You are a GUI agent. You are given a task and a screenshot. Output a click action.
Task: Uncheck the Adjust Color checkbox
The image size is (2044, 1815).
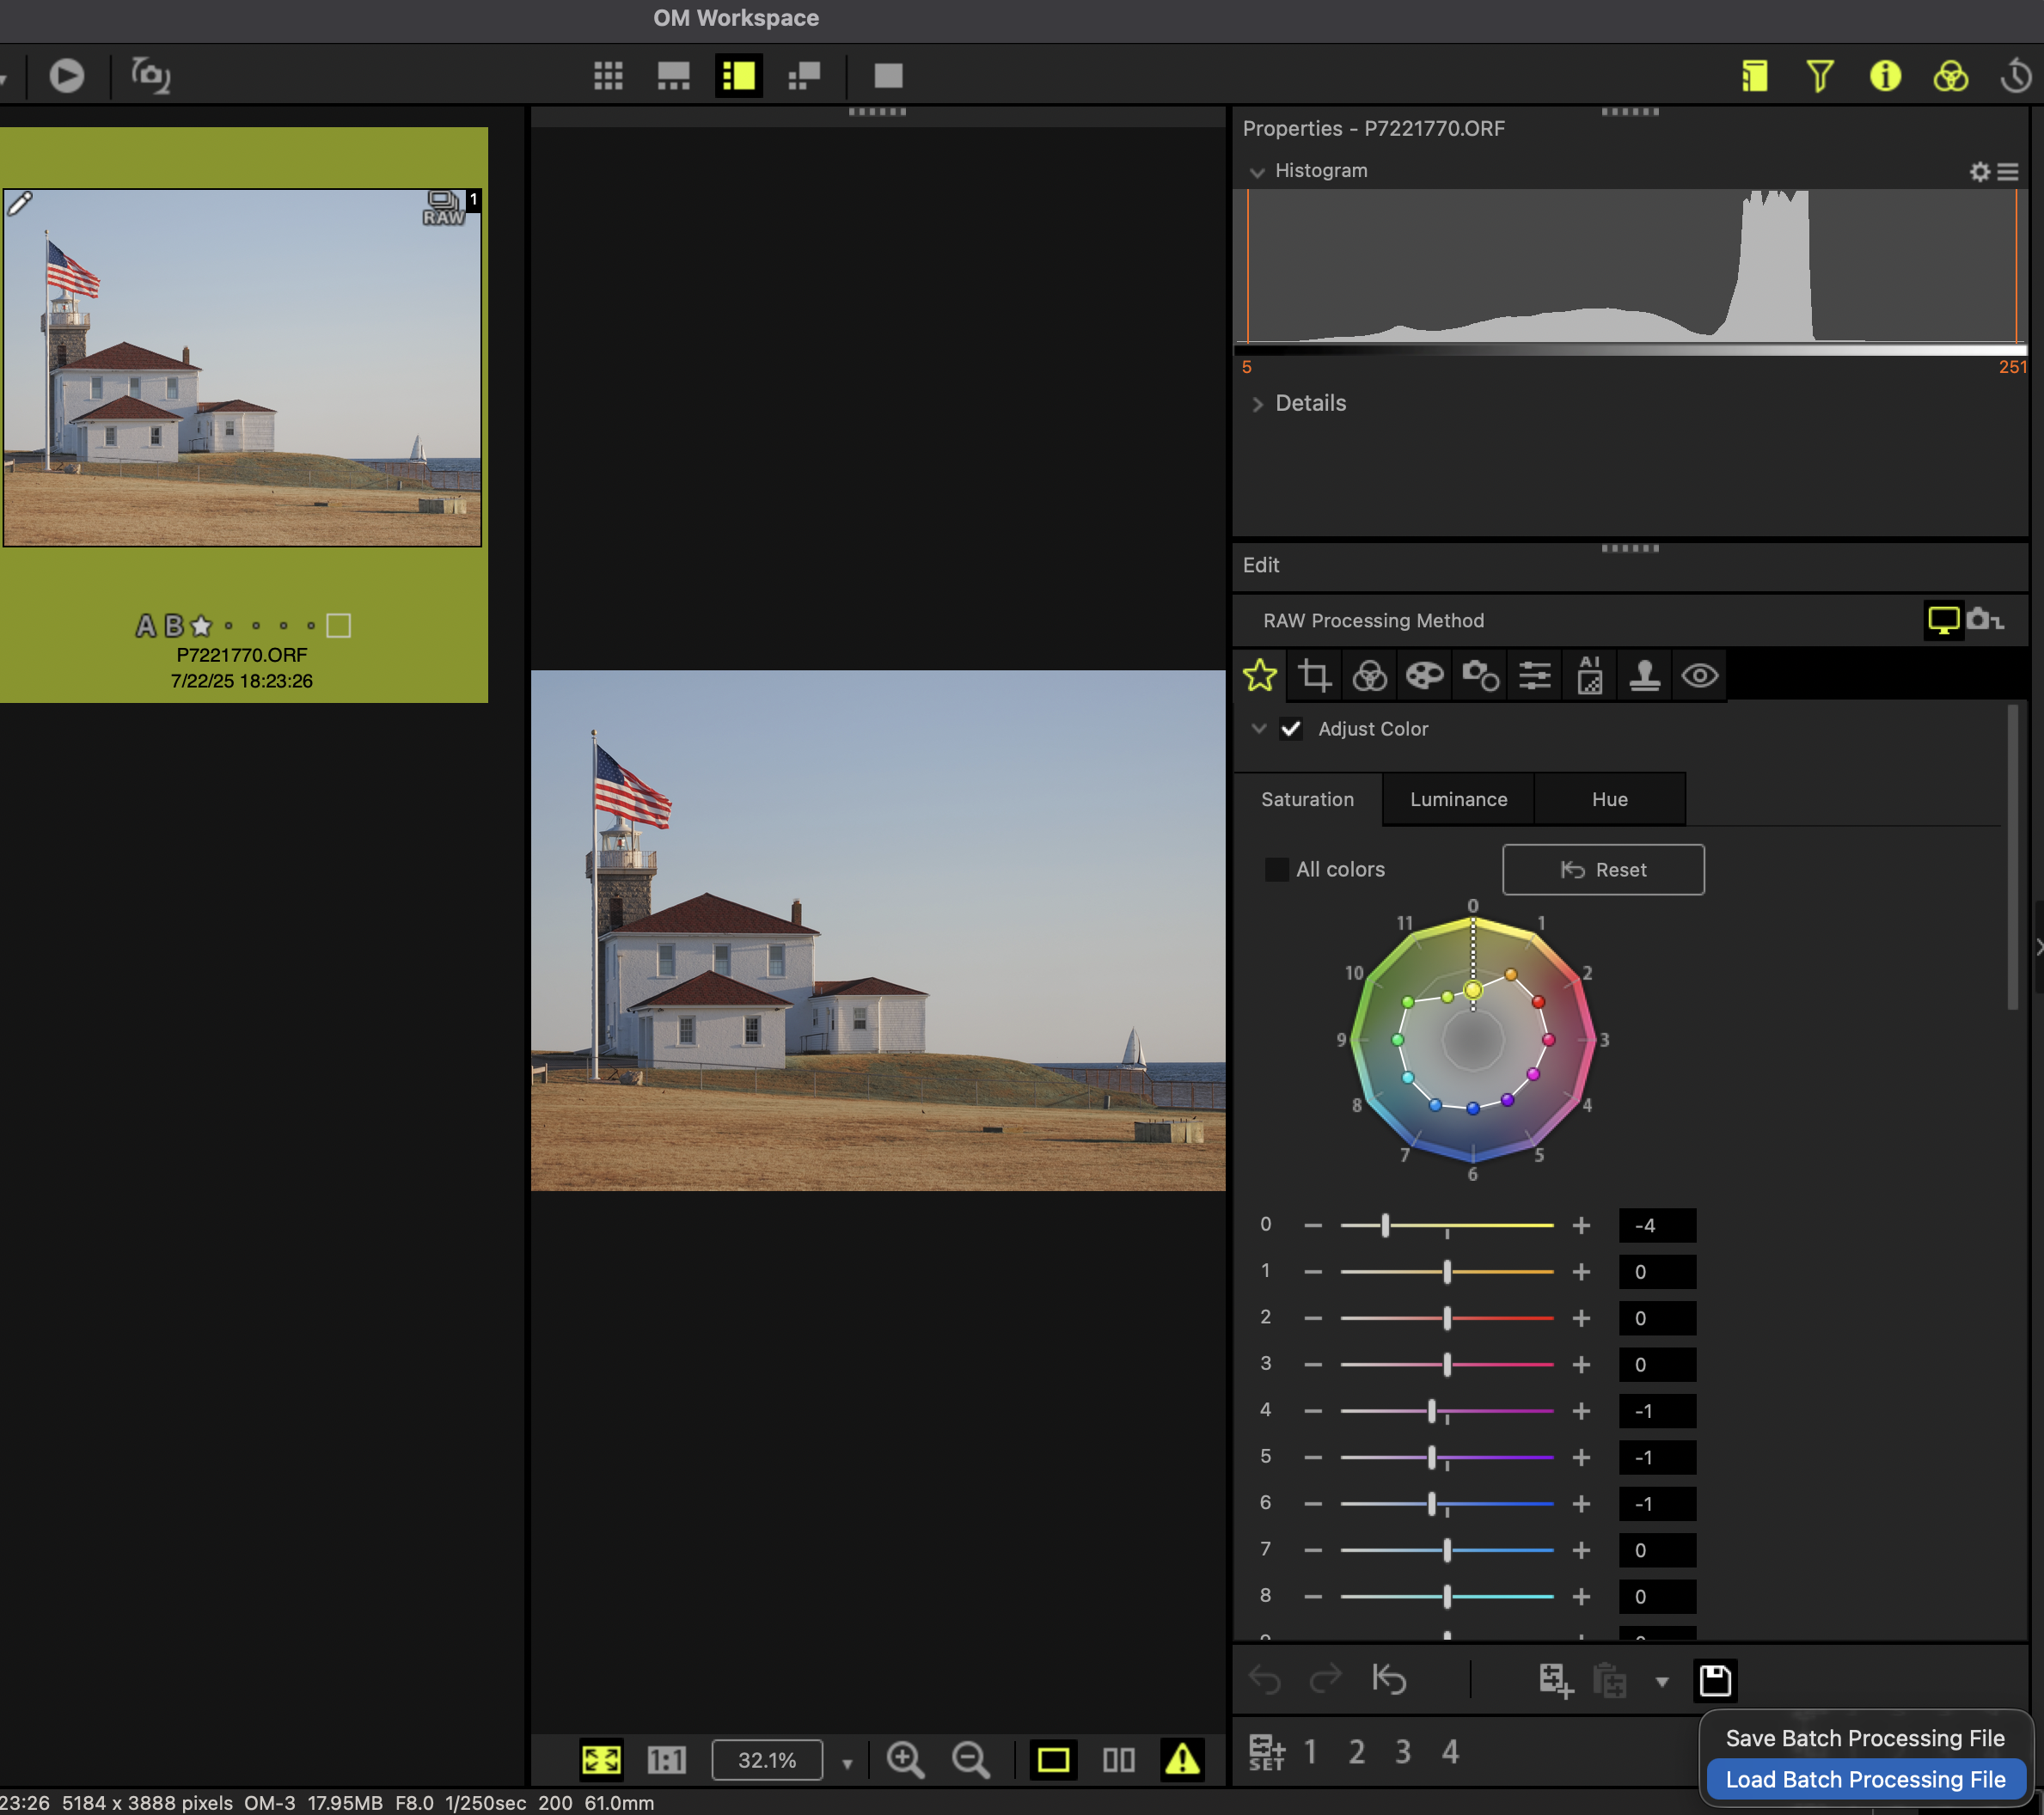tap(1290, 729)
